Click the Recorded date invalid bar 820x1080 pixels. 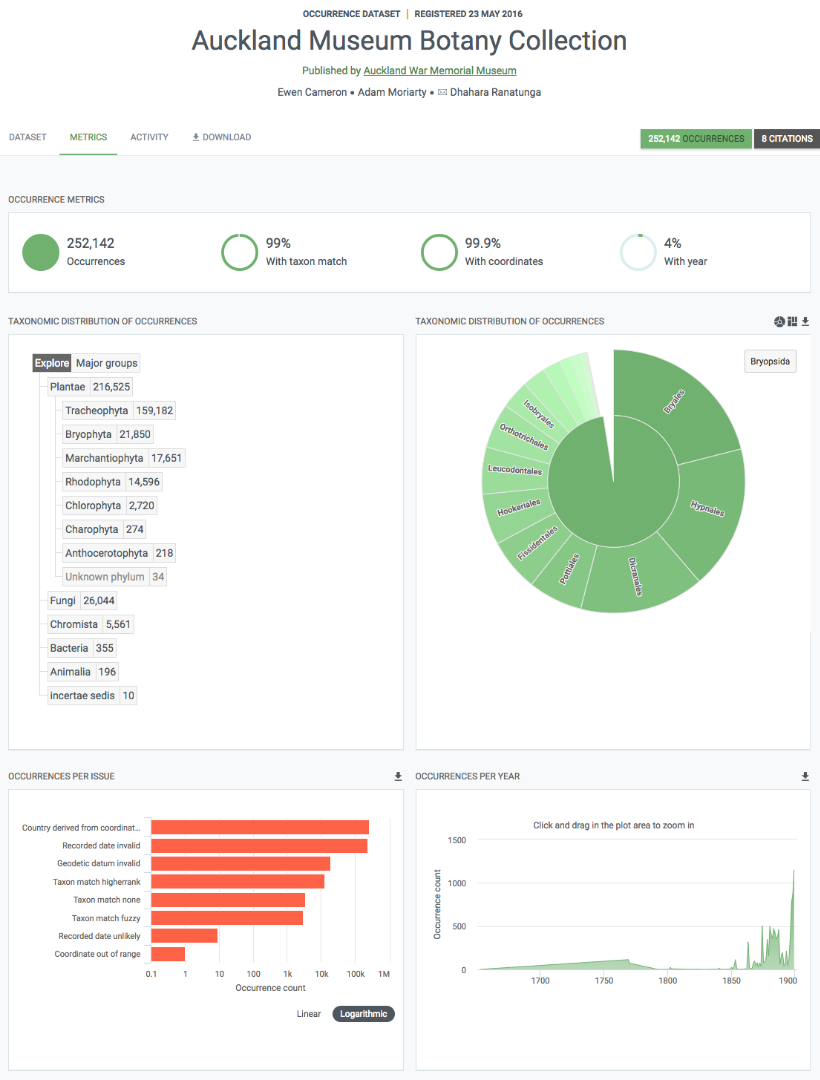coord(259,846)
